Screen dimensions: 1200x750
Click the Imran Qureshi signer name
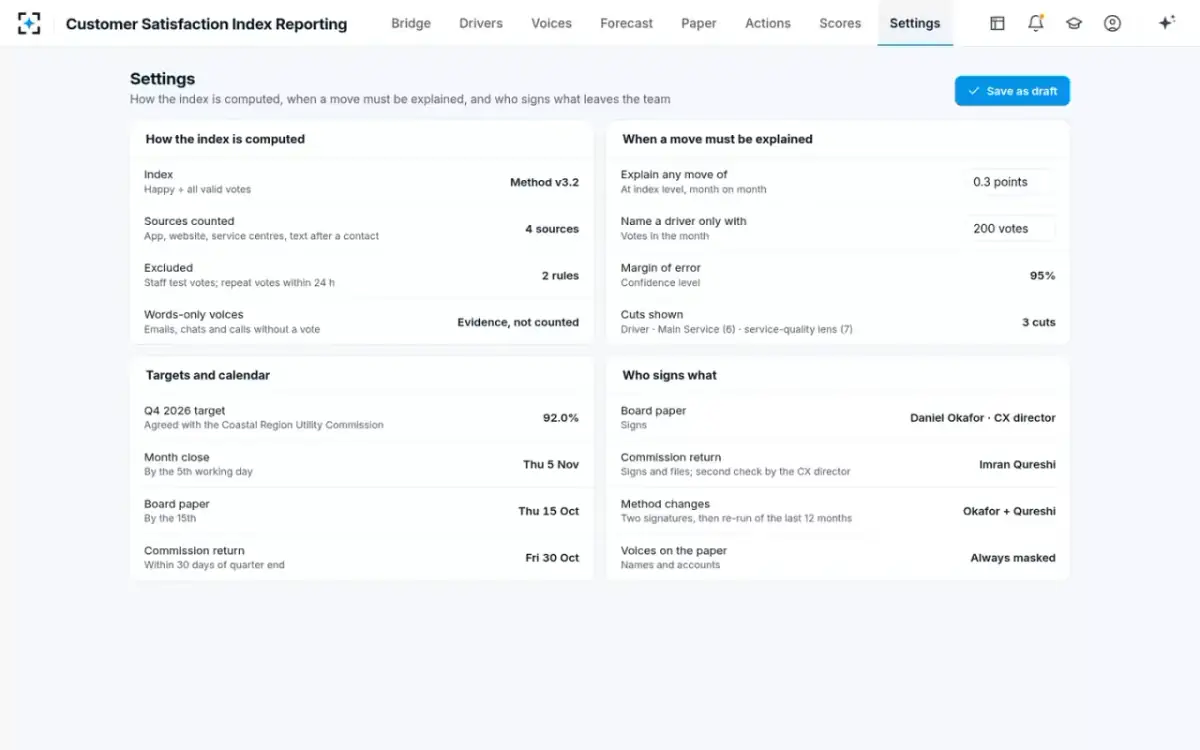(x=1017, y=464)
